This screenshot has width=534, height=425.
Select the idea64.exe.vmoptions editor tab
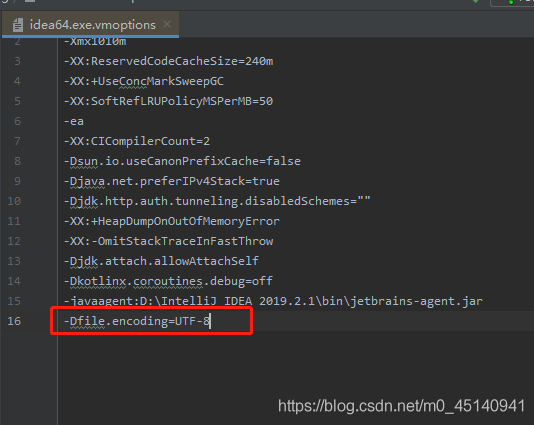click(90, 25)
